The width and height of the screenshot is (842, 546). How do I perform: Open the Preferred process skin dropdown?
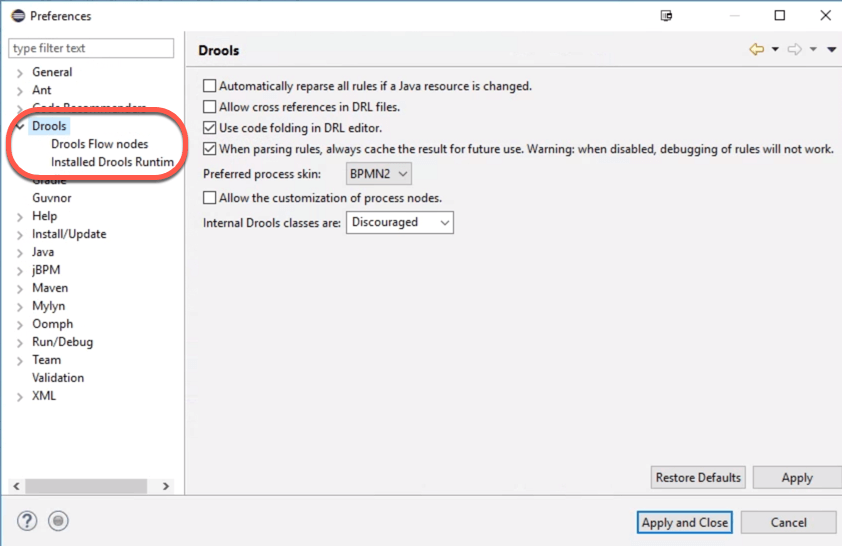tap(379, 174)
